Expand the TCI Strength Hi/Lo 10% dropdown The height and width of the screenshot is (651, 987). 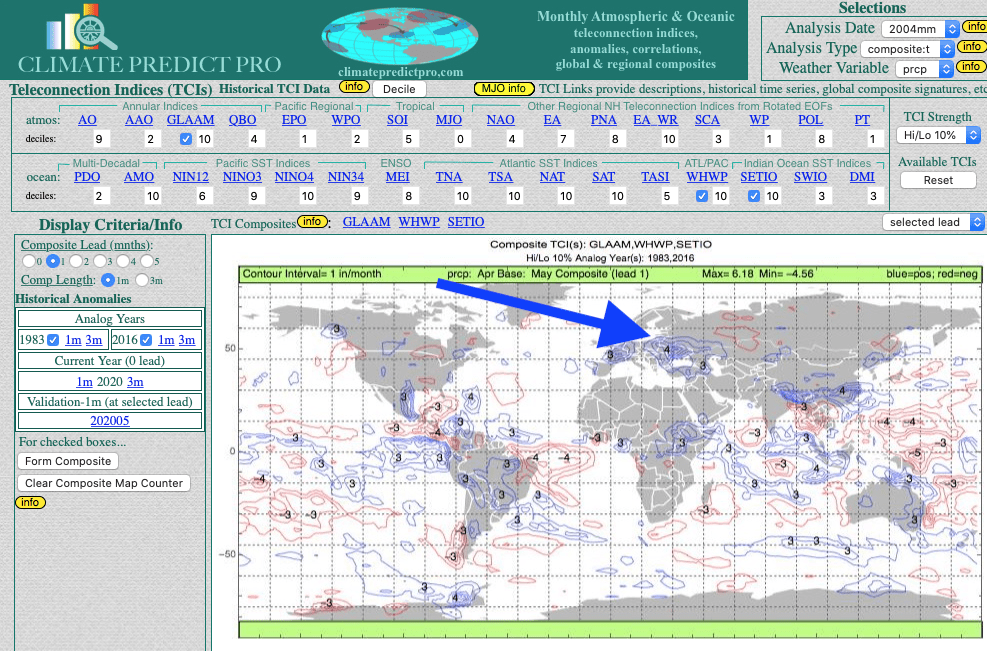coord(940,135)
